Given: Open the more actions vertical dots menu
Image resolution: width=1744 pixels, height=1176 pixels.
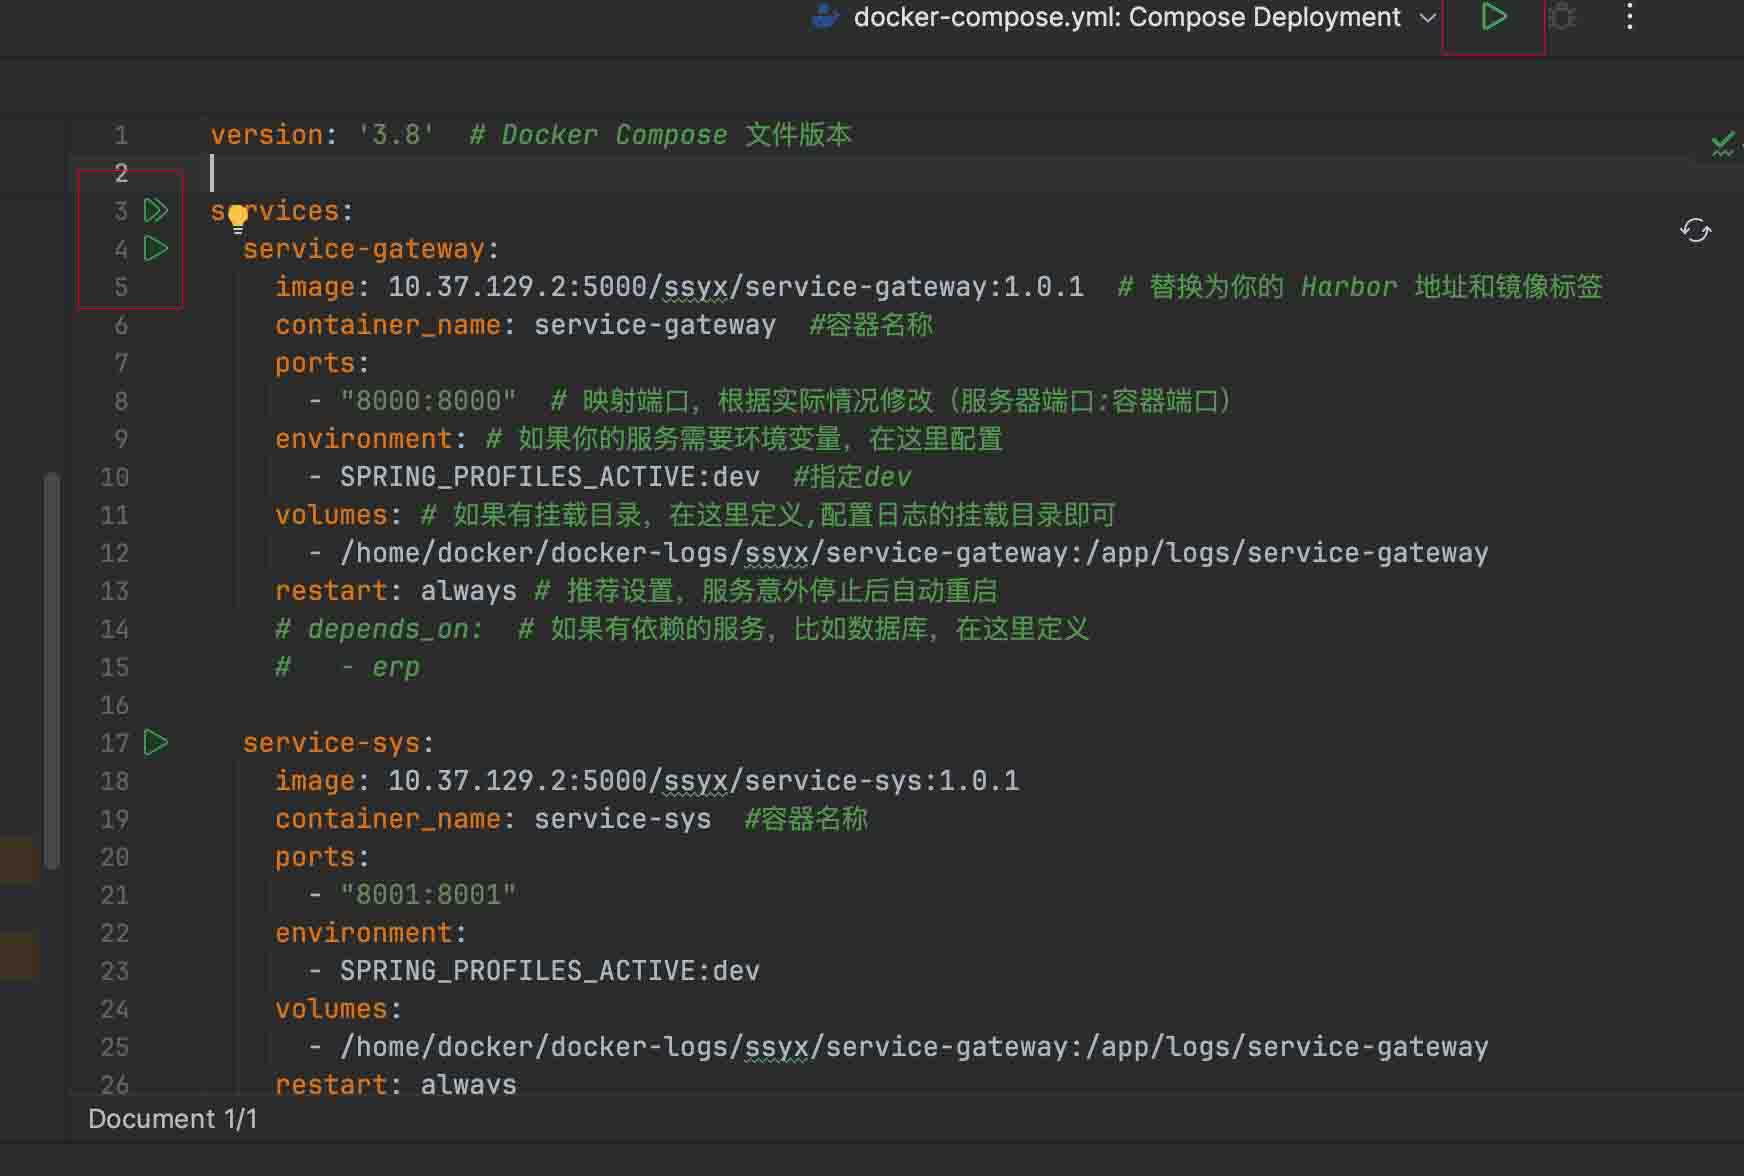Looking at the screenshot, I should tap(1629, 17).
